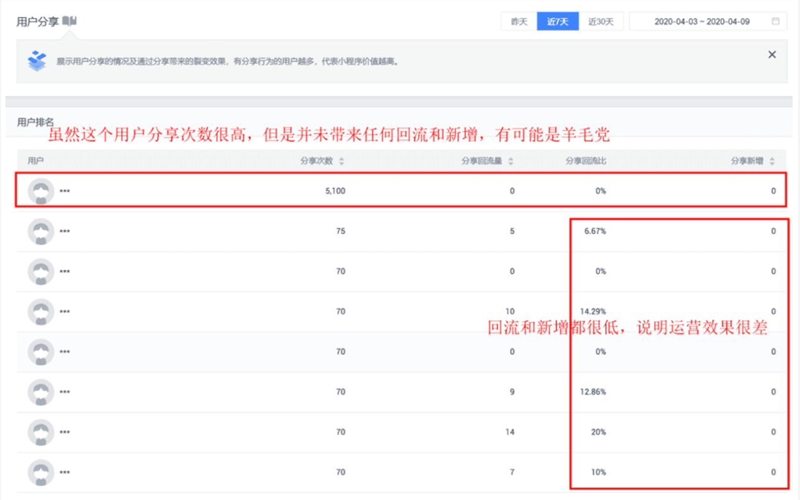Click the 分享回流比 column header

(586, 161)
